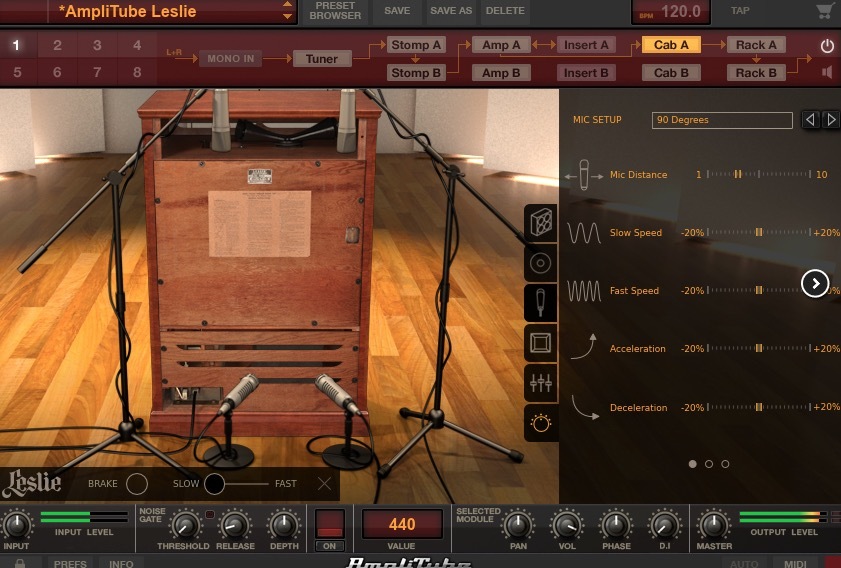Toggle the MONO IN routing button
Screen dimensions: 841x568
[x=231, y=59]
